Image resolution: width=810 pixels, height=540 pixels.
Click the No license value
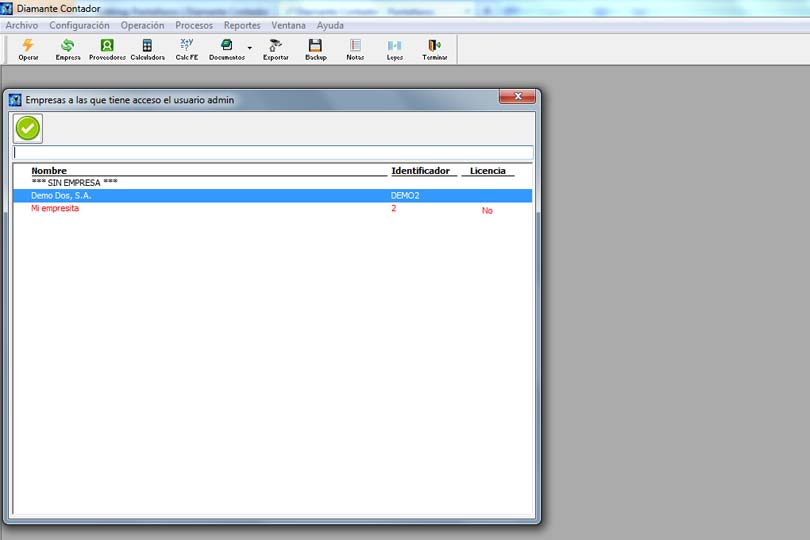(x=487, y=210)
